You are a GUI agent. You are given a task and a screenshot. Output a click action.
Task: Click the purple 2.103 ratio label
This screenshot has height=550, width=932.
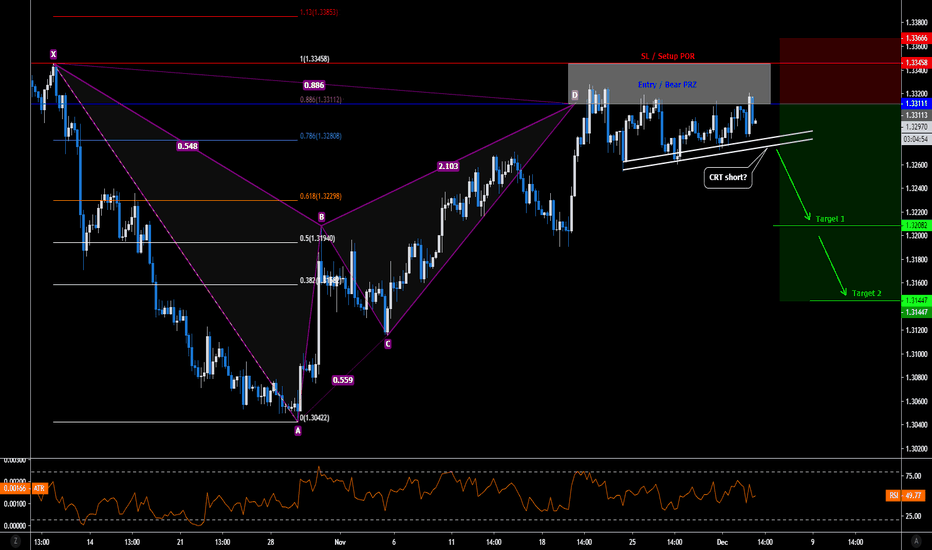(x=447, y=166)
